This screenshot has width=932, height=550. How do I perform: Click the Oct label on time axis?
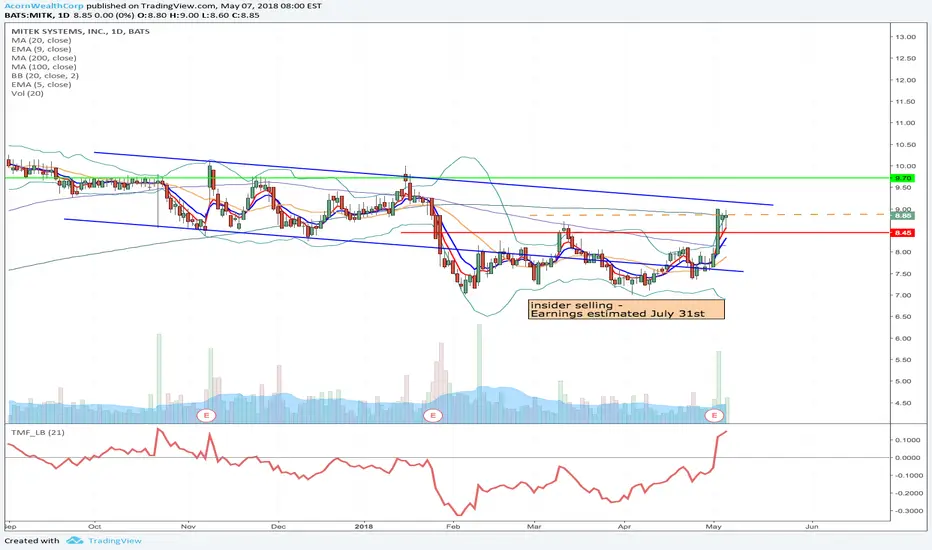[x=95, y=526]
